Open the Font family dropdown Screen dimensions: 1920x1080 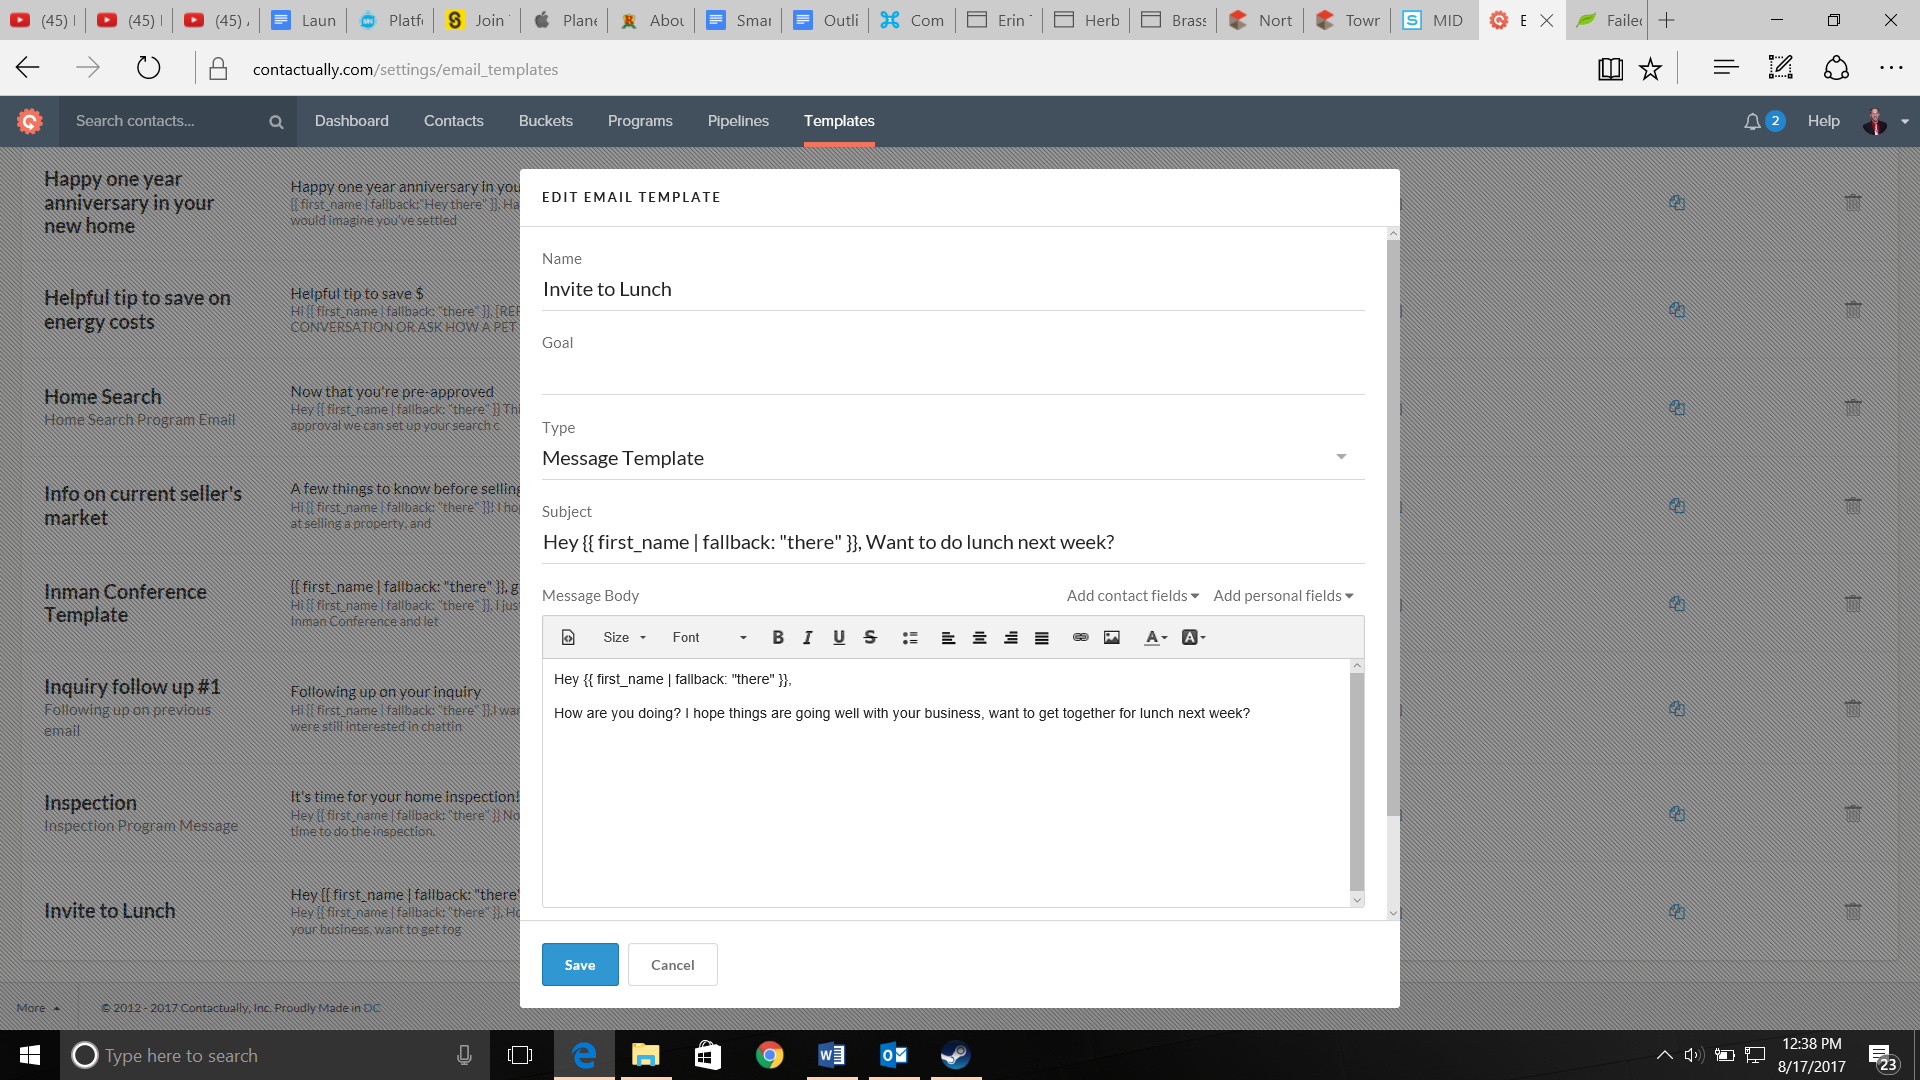tap(705, 637)
